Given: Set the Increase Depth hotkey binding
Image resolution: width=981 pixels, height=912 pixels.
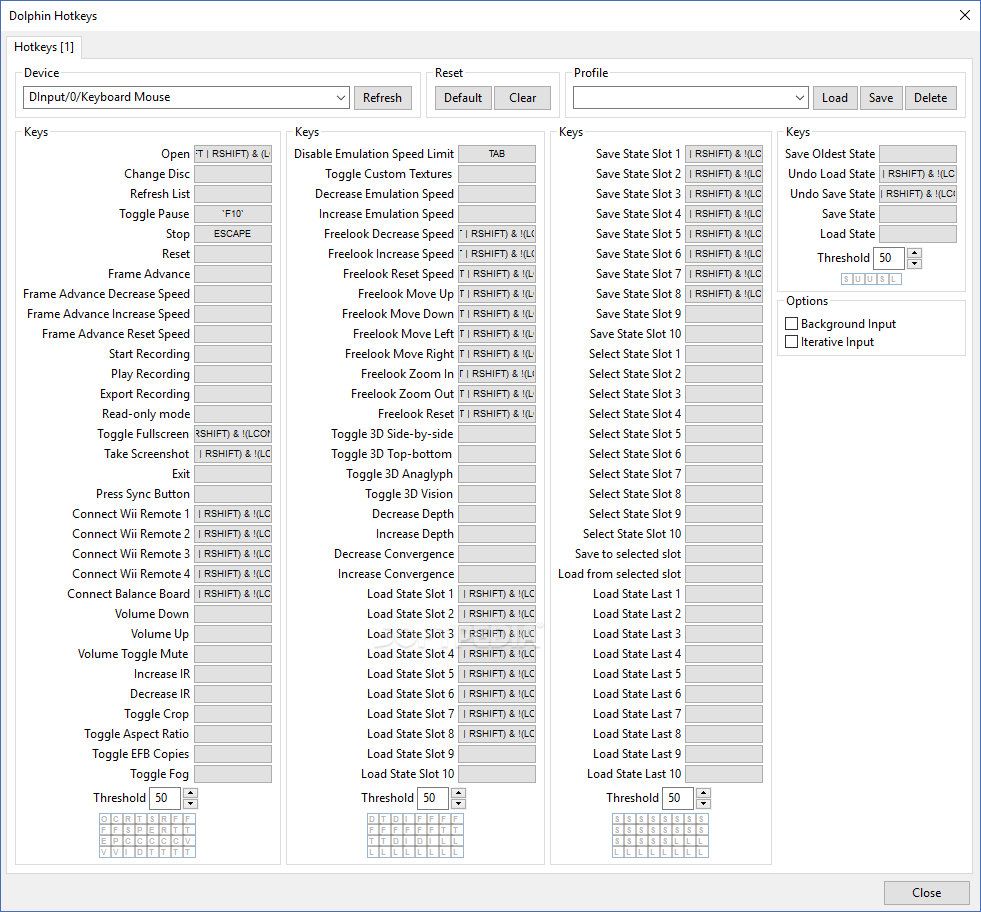Looking at the screenshot, I should pyautogui.click(x=497, y=534).
